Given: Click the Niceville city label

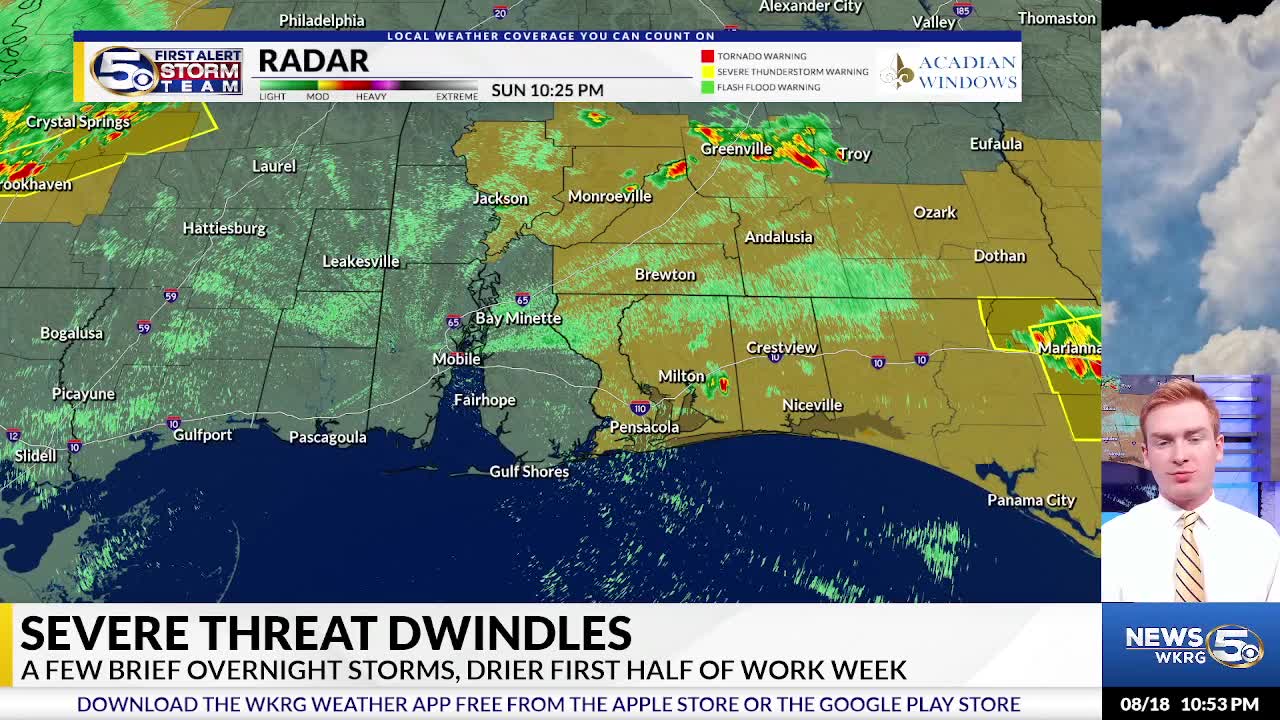Looking at the screenshot, I should [812, 405].
